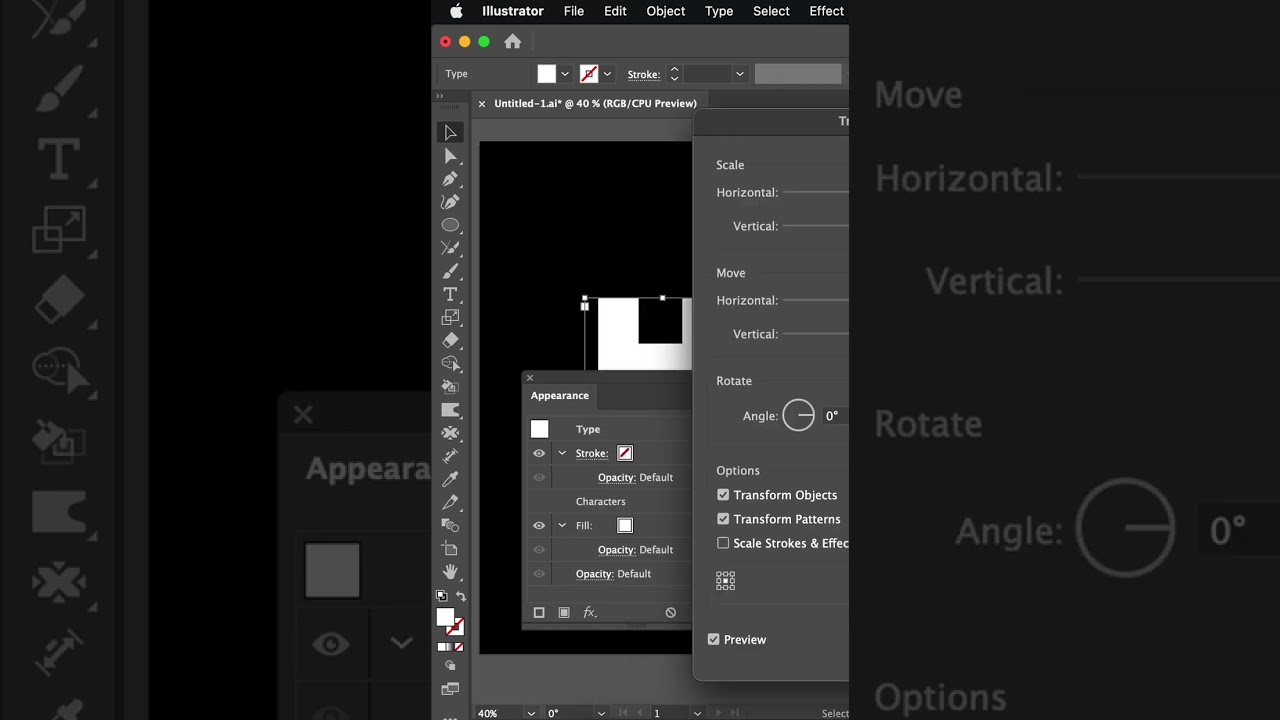Image resolution: width=1280 pixels, height=720 pixels.
Task: Open the artboard navigation dropdown
Action: click(x=697, y=713)
